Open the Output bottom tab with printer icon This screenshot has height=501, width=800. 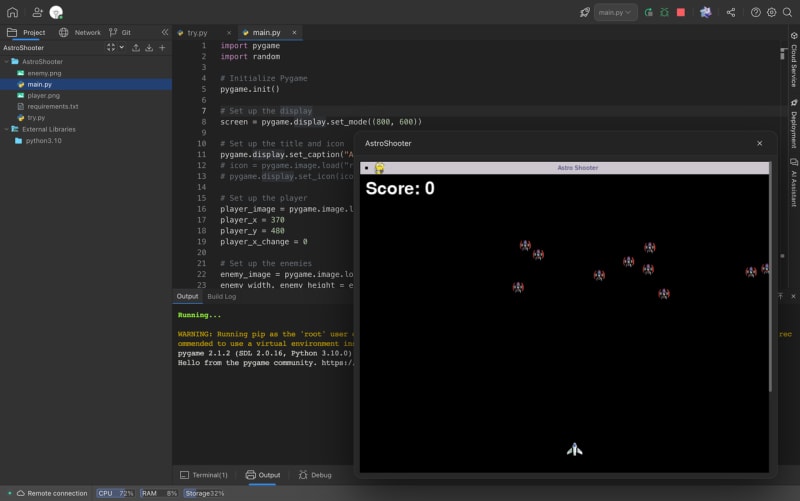point(263,475)
